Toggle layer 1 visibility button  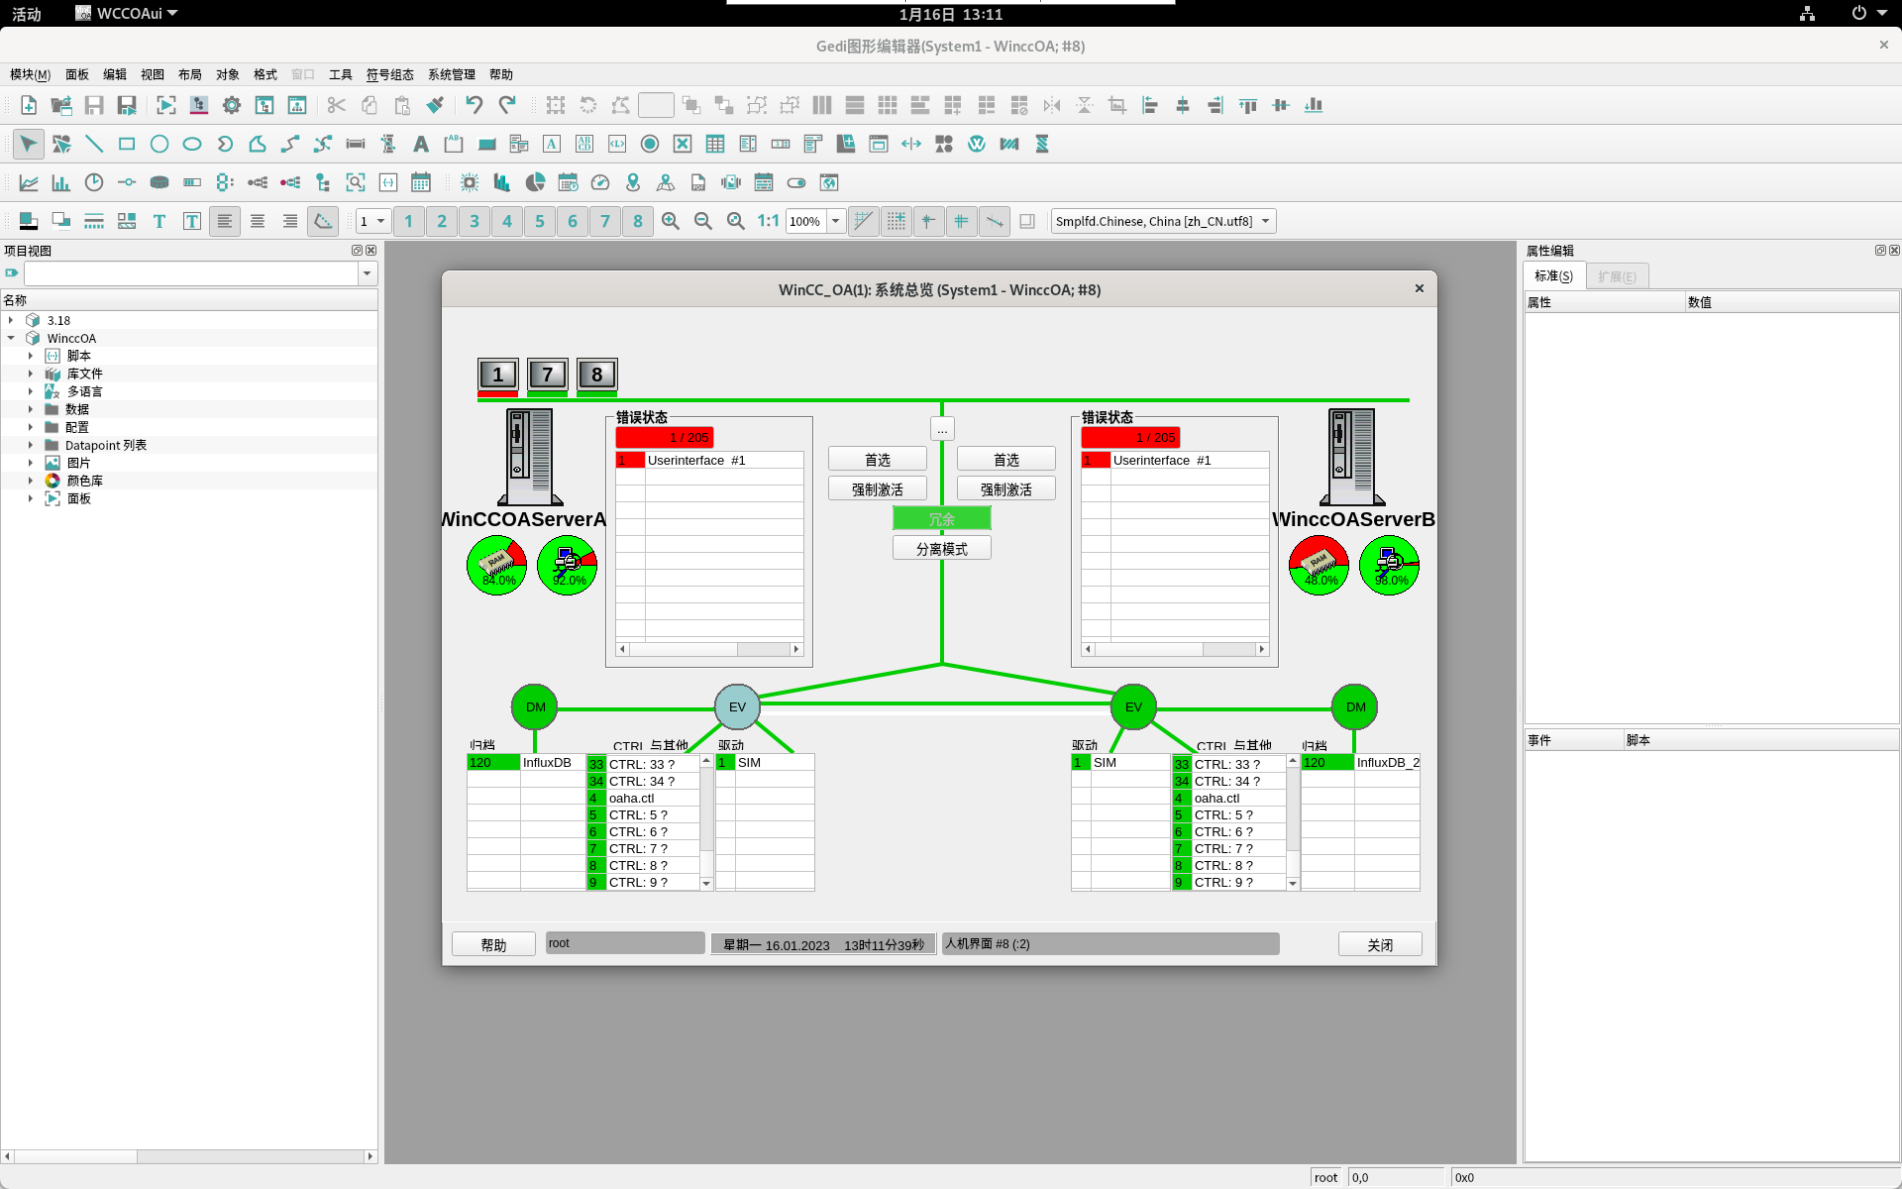(408, 221)
